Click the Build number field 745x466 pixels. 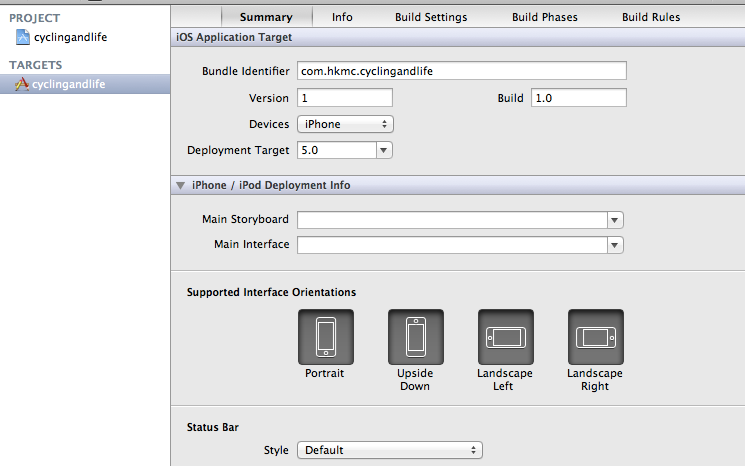point(578,98)
